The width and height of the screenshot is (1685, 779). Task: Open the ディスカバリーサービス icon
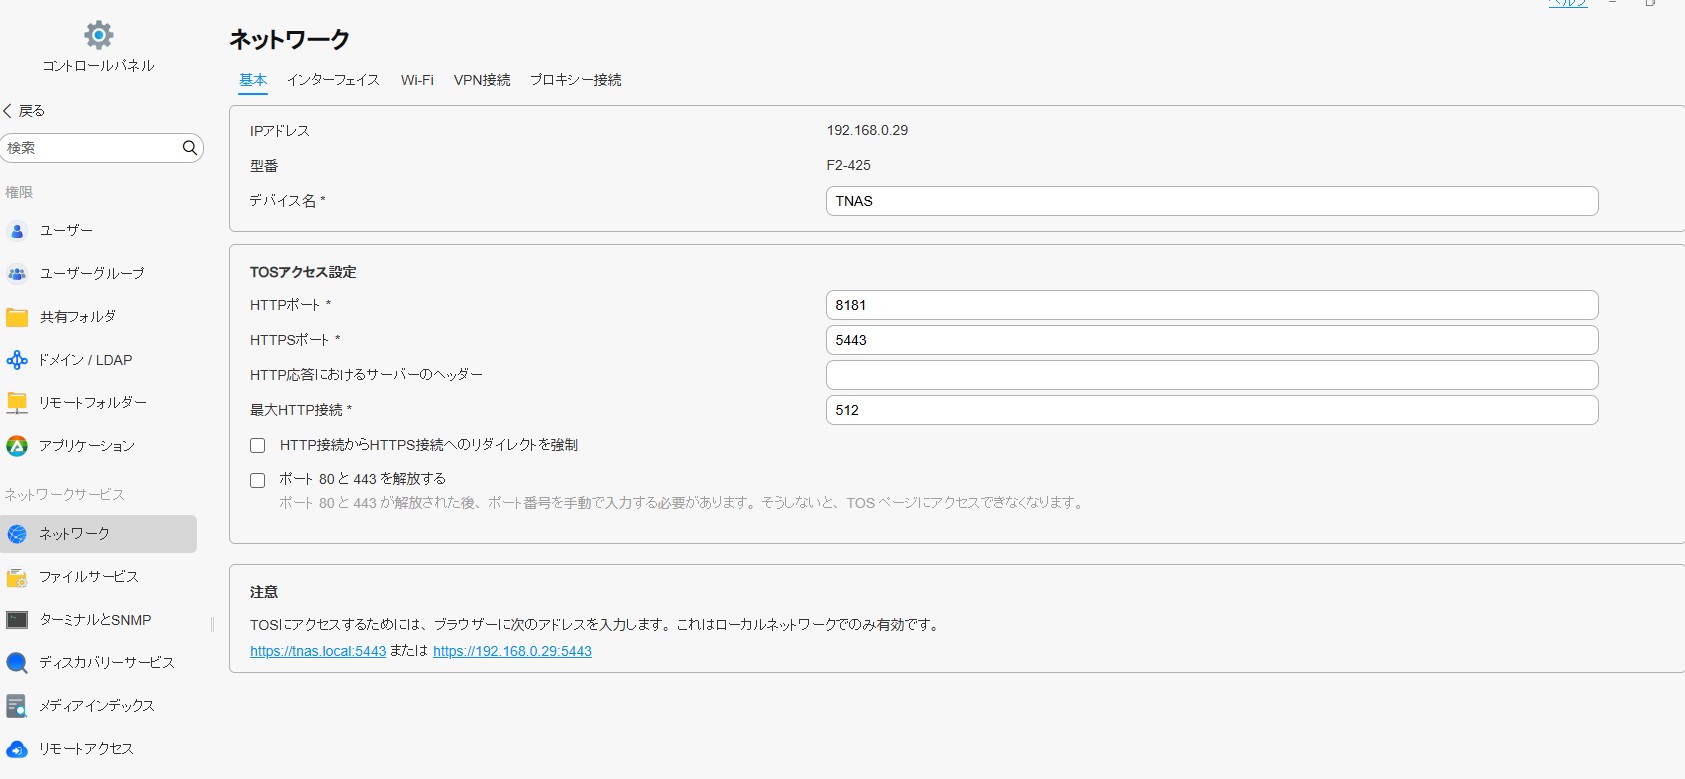click(x=17, y=663)
